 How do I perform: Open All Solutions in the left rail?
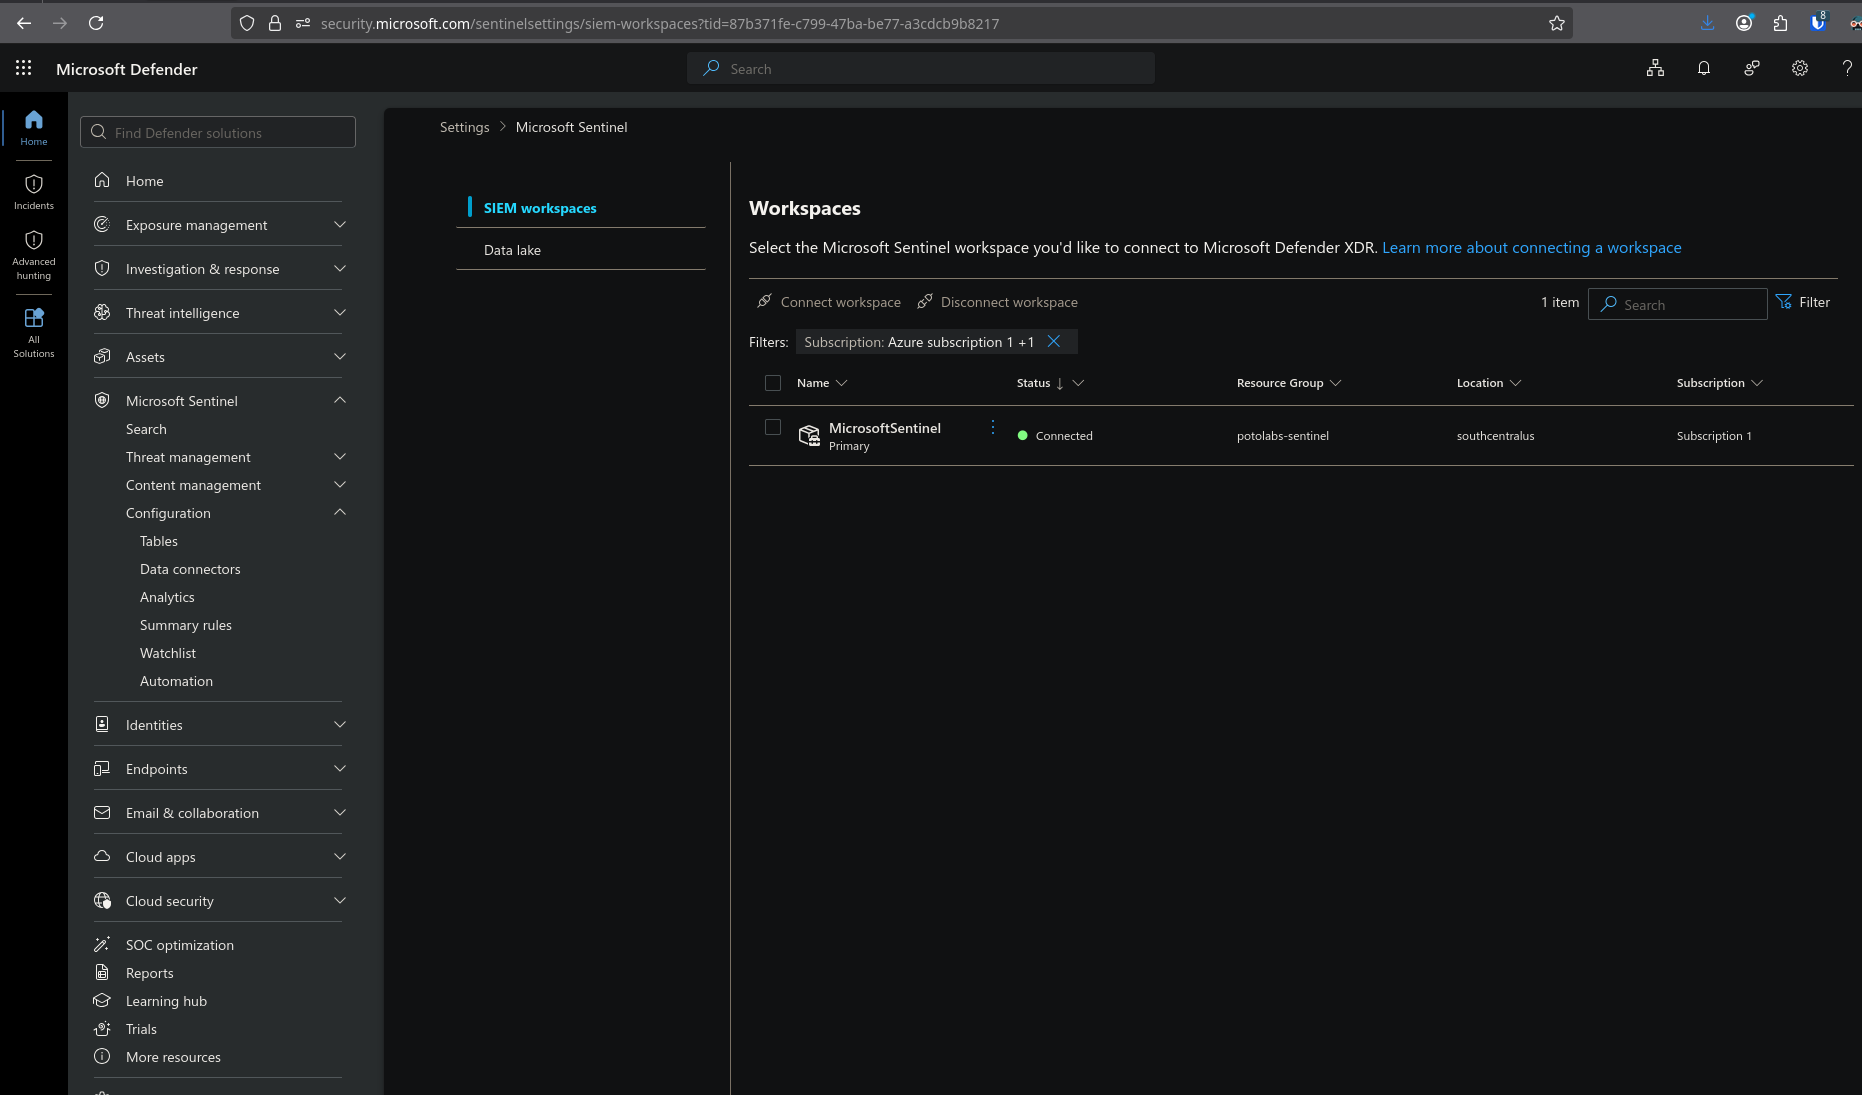[34, 332]
